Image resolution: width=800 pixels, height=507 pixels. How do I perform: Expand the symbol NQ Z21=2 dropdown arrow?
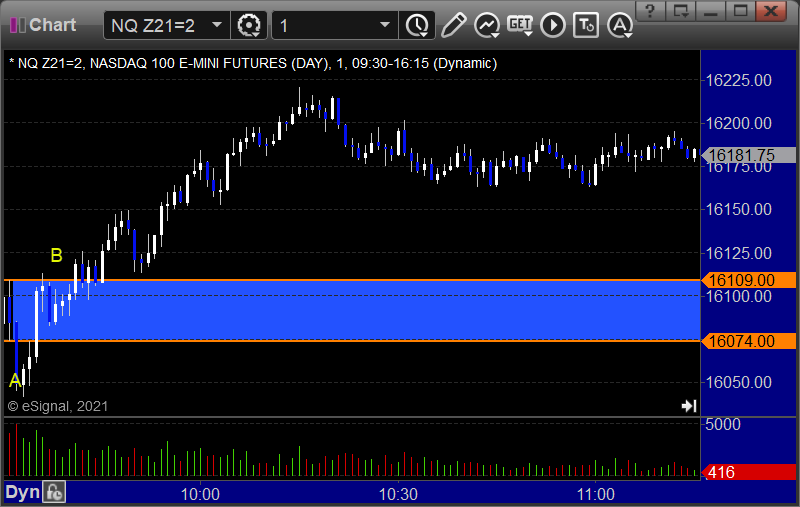[x=217, y=24]
